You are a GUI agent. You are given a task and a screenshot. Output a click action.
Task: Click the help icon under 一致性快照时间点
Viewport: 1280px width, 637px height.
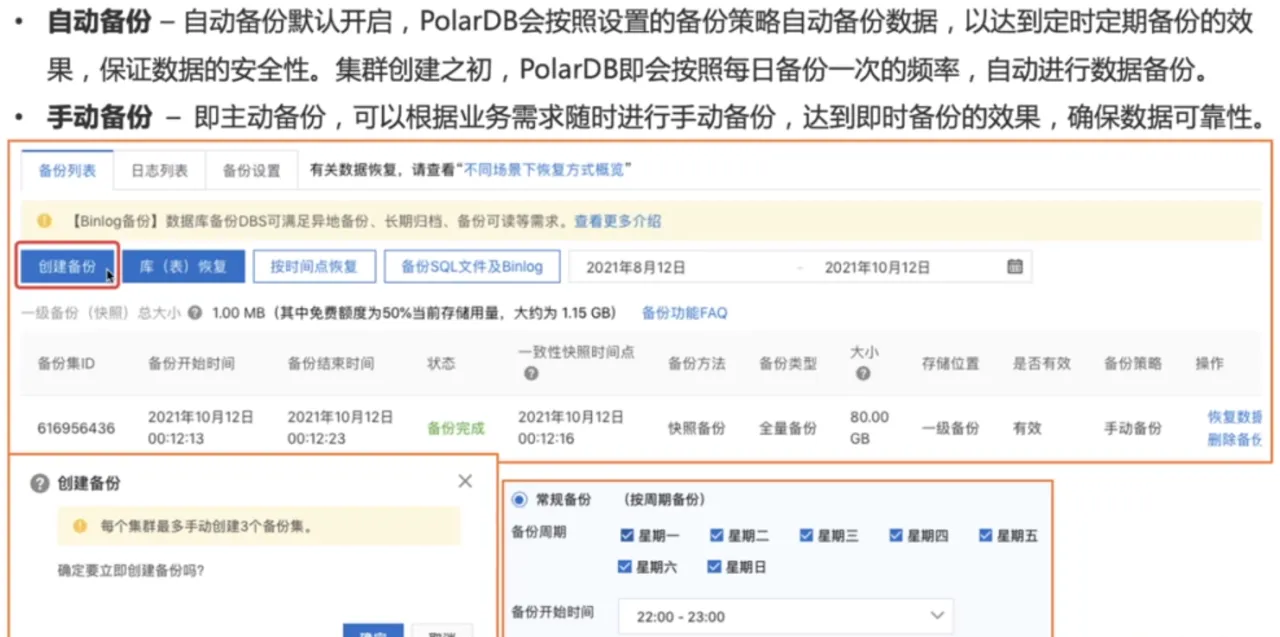click(x=531, y=374)
